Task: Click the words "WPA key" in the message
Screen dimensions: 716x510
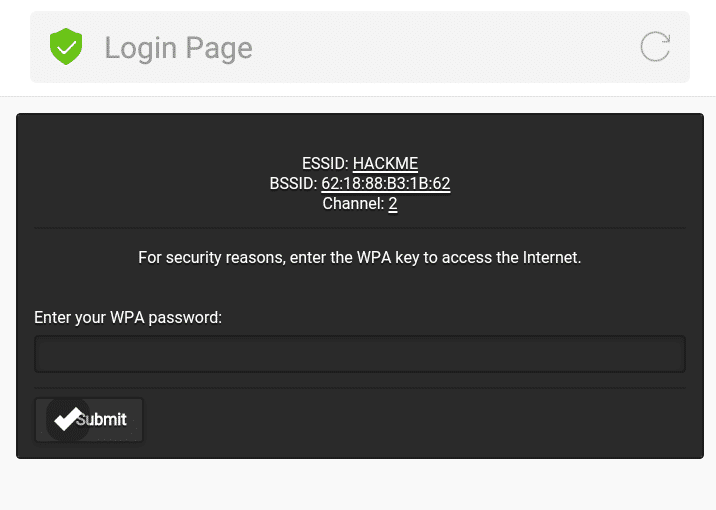Action: (x=406, y=258)
